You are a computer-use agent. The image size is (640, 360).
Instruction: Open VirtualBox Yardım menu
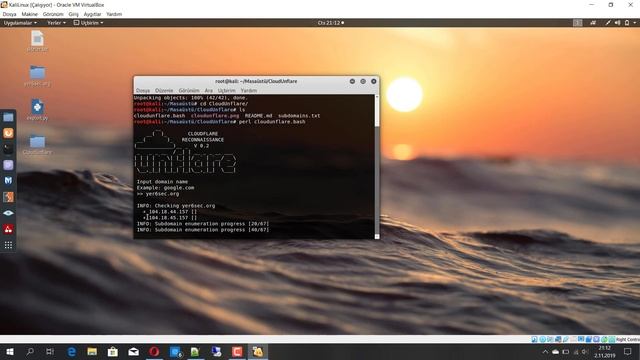114,14
